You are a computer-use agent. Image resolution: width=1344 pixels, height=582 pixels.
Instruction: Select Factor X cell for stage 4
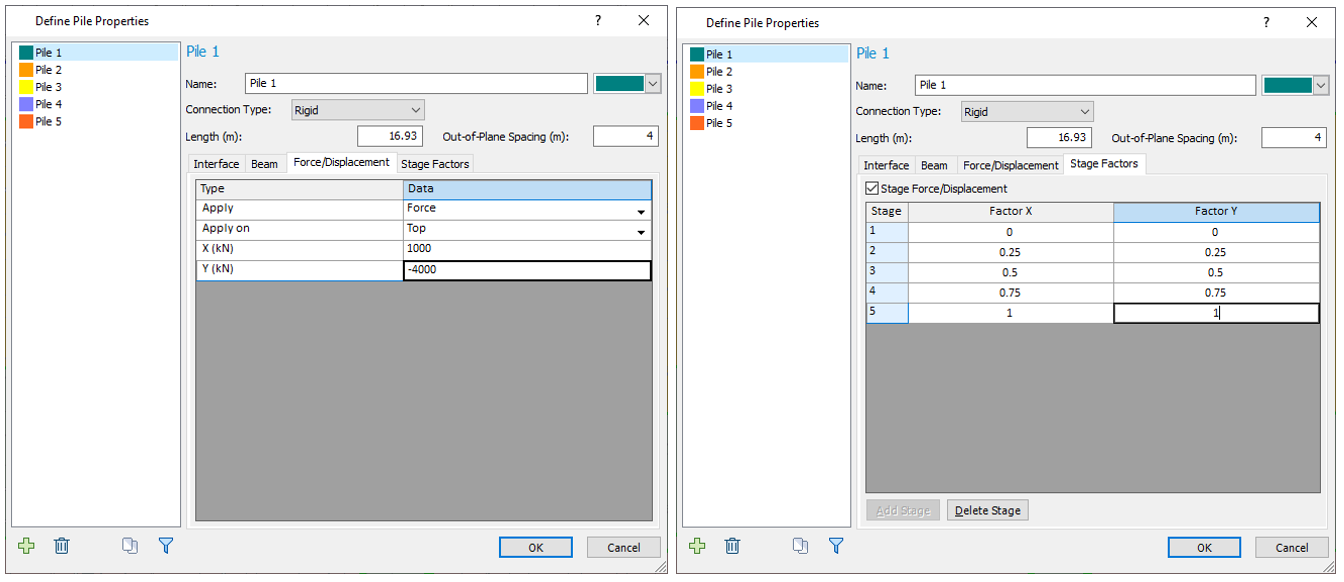click(x=1010, y=293)
